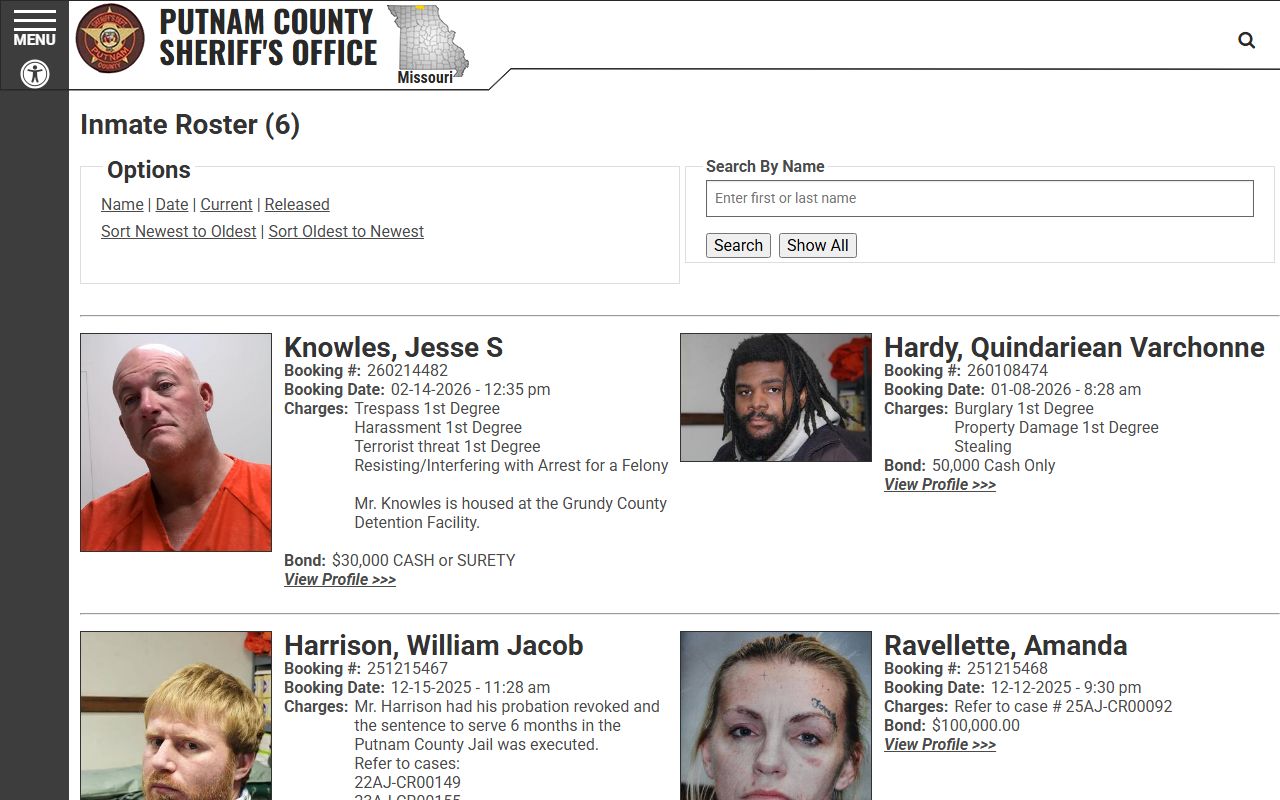Click the Putnam County Sheriff badge logo
This screenshot has width=1280, height=800.
[110, 39]
